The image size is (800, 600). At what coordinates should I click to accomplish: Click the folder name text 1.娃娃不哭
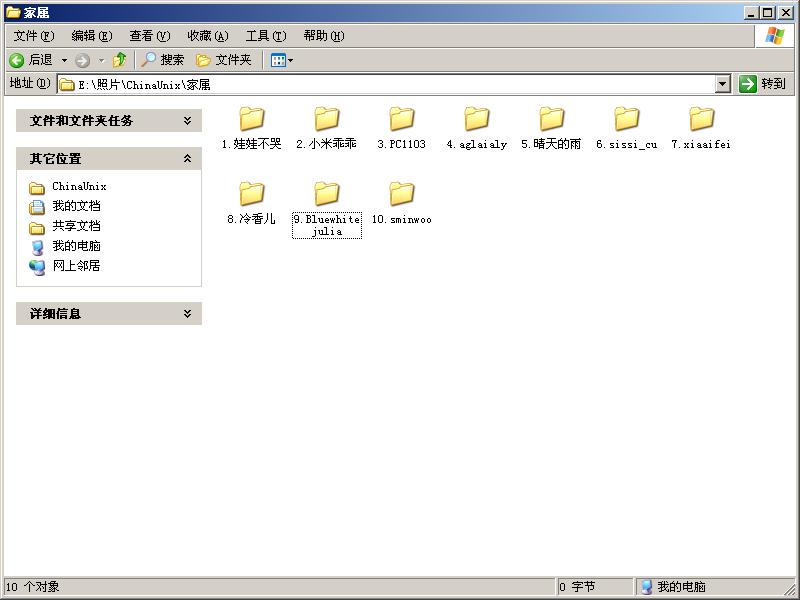[252, 144]
